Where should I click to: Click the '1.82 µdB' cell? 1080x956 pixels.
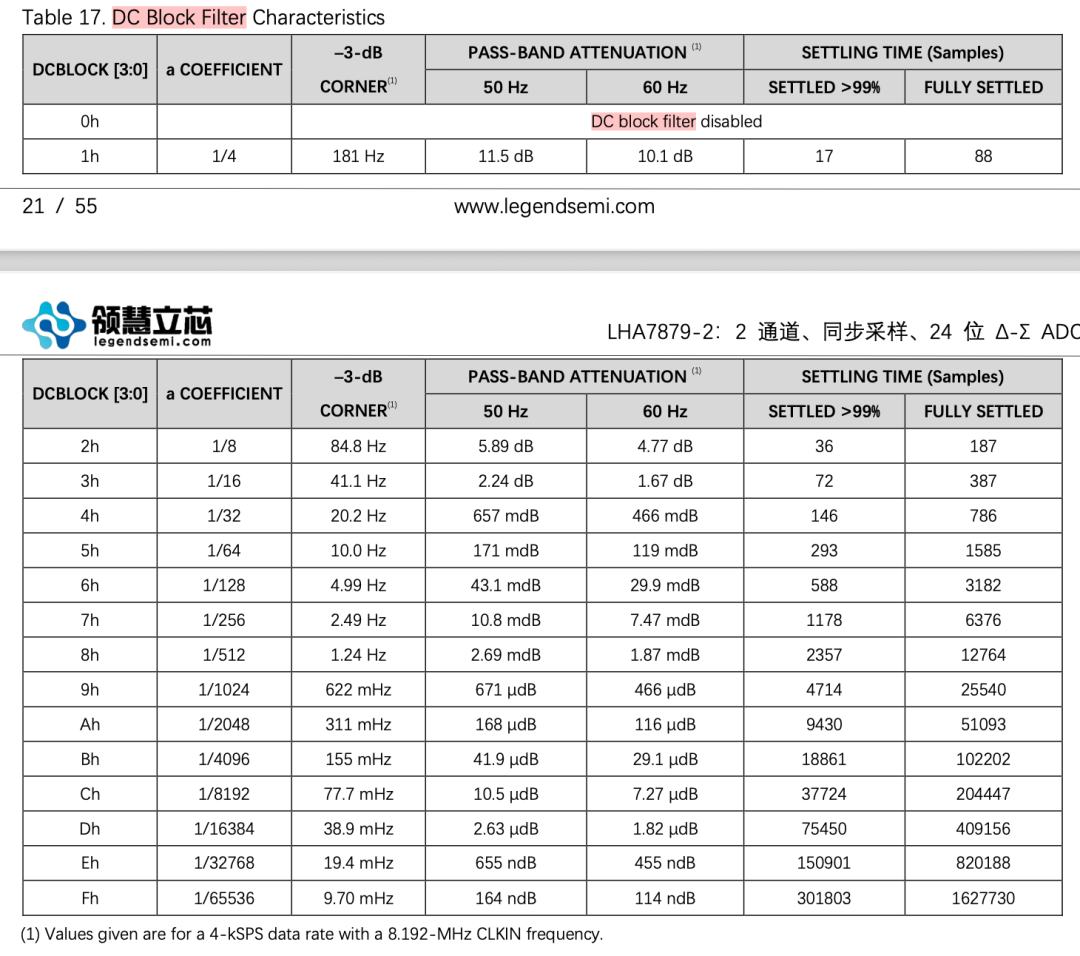[665, 829]
